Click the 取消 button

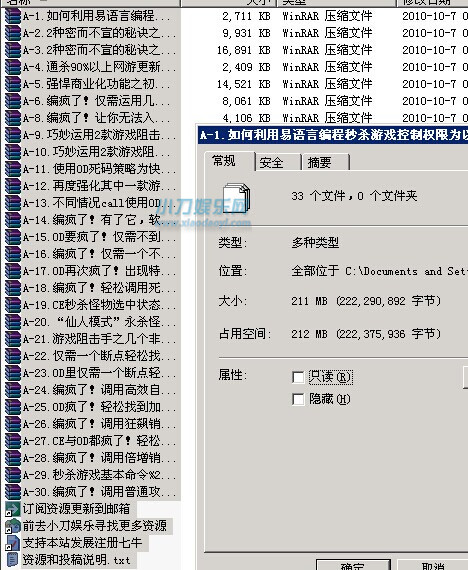433,565
